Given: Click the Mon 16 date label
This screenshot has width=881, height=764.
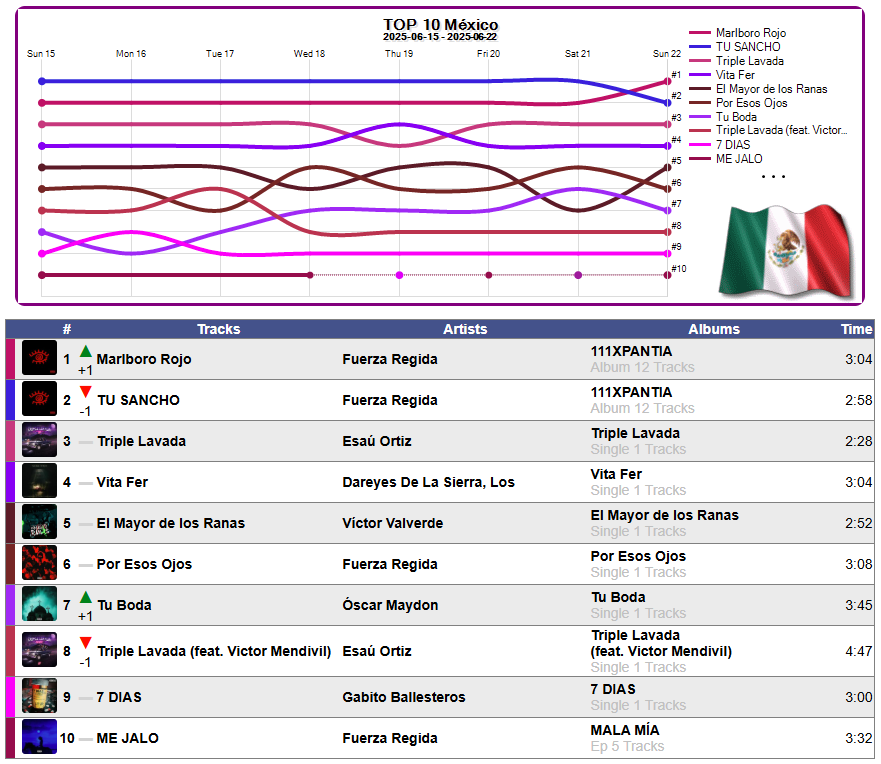Looking at the screenshot, I should tap(131, 54).
